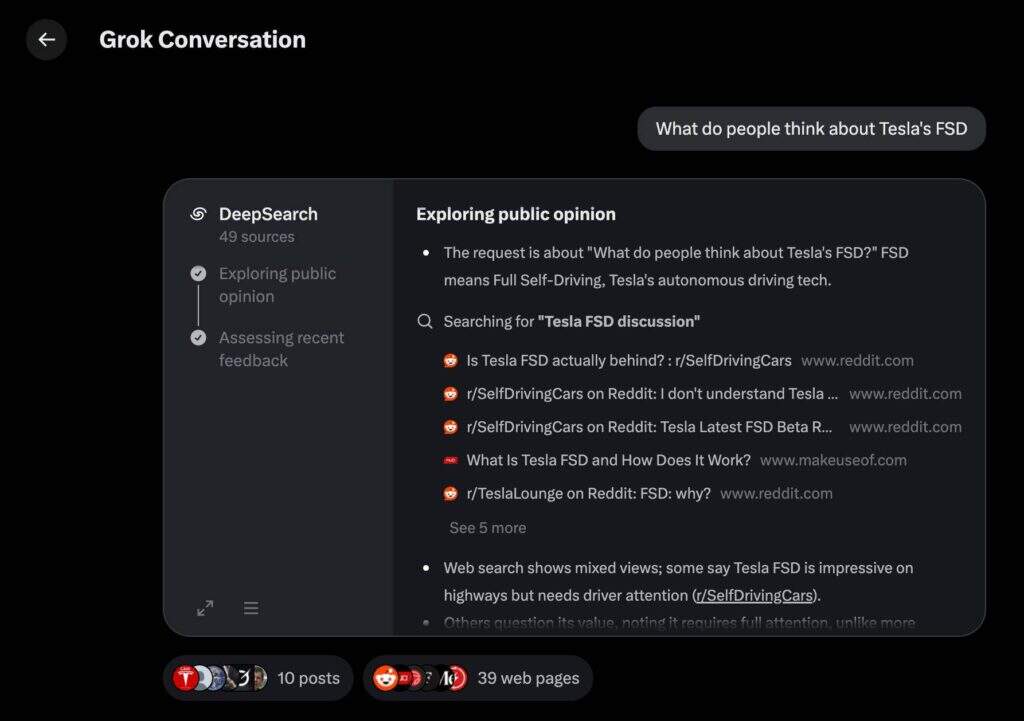1024x721 pixels.
Task: Open the r/SelfDrivingCars underlined link
Action: click(754, 596)
